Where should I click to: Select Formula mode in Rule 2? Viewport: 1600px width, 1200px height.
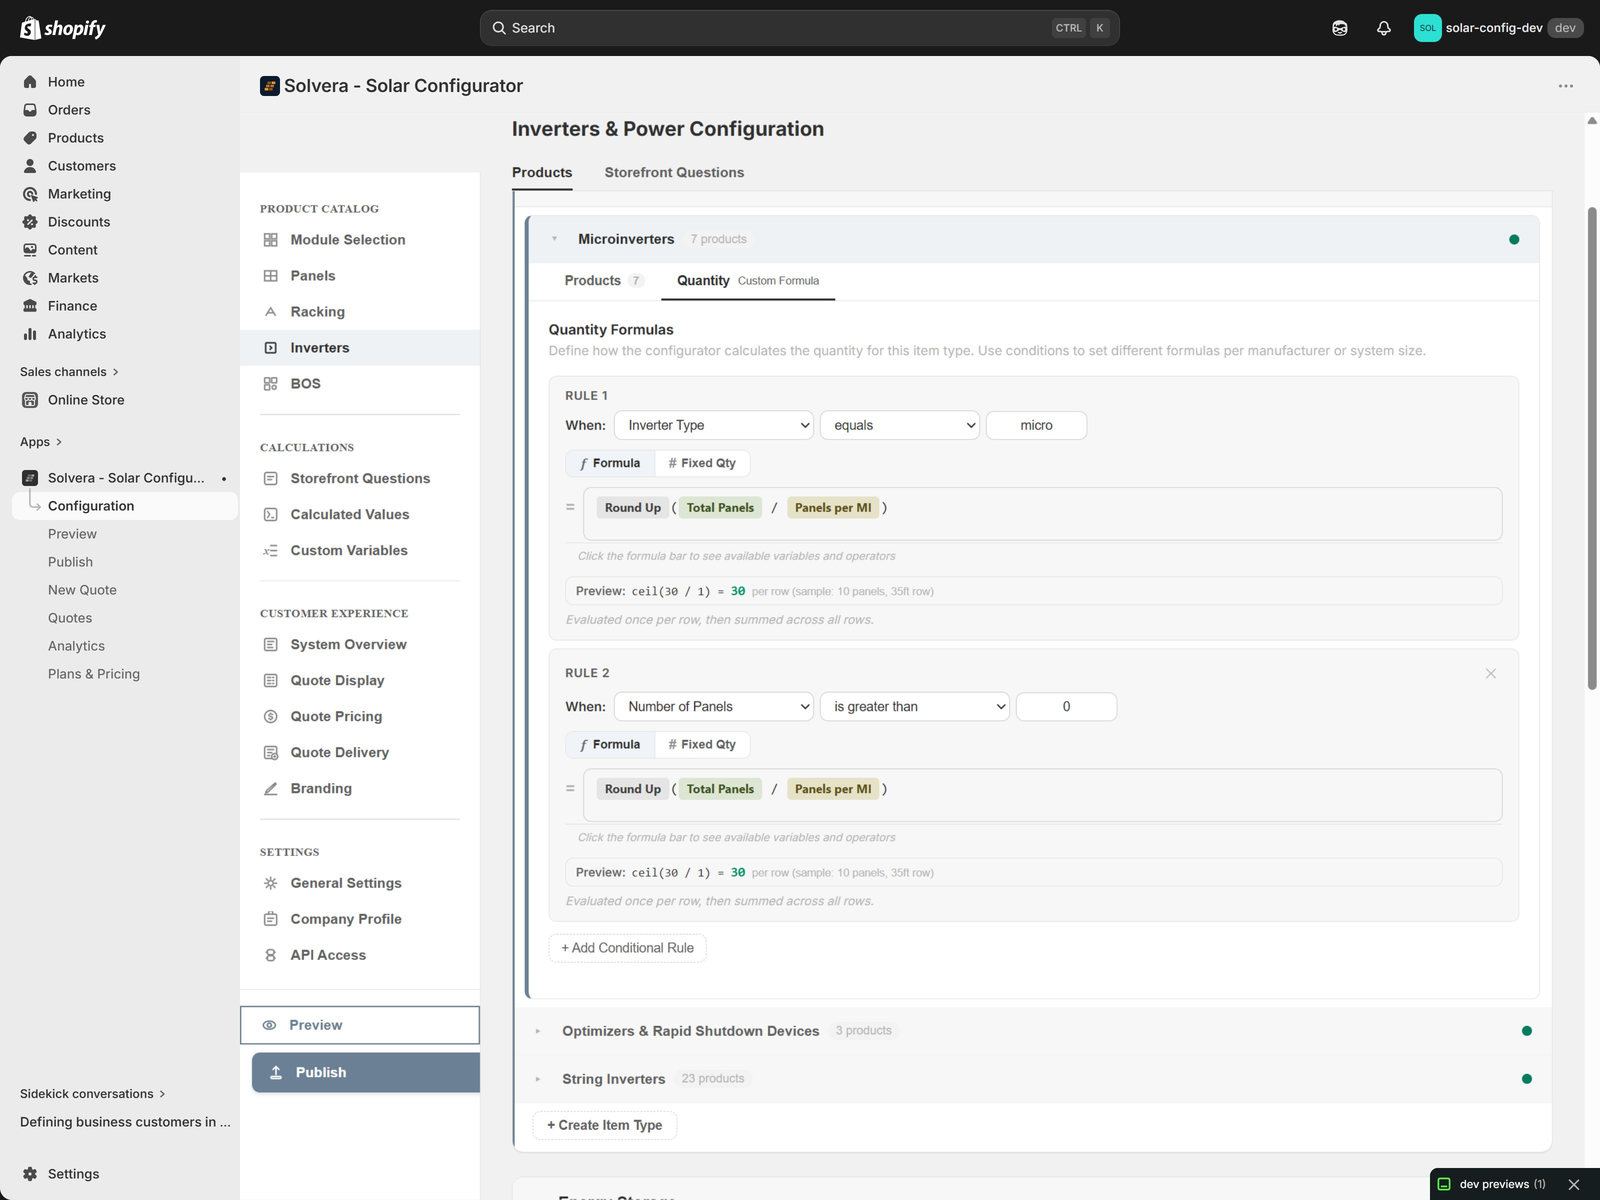point(610,744)
